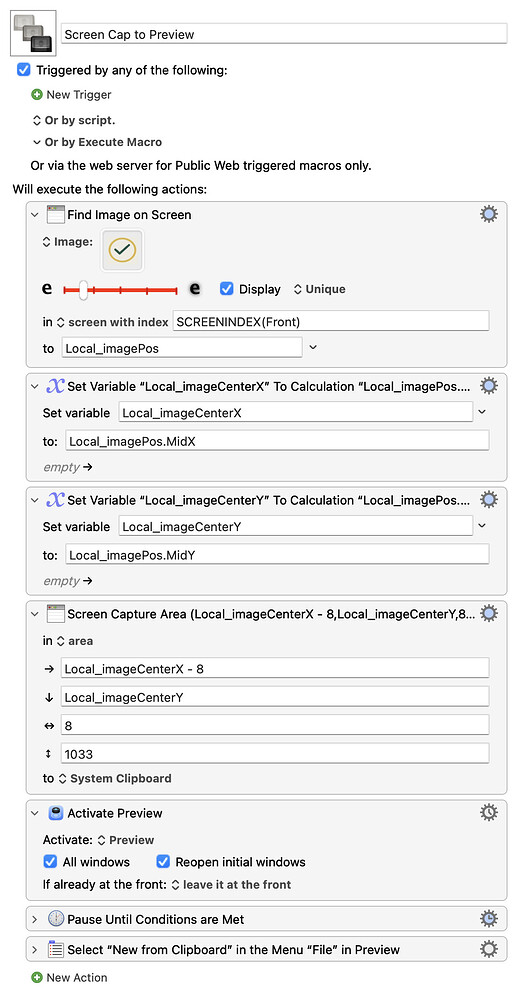Open the Unique match dropdown
The height and width of the screenshot is (993, 517).
click(319, 289)
